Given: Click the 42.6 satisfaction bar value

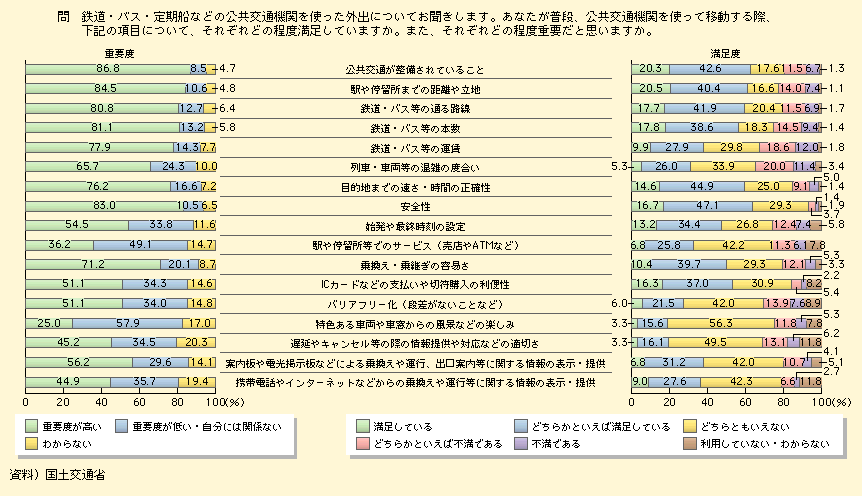Looking at the screenshot, I should tap(710, 69).
